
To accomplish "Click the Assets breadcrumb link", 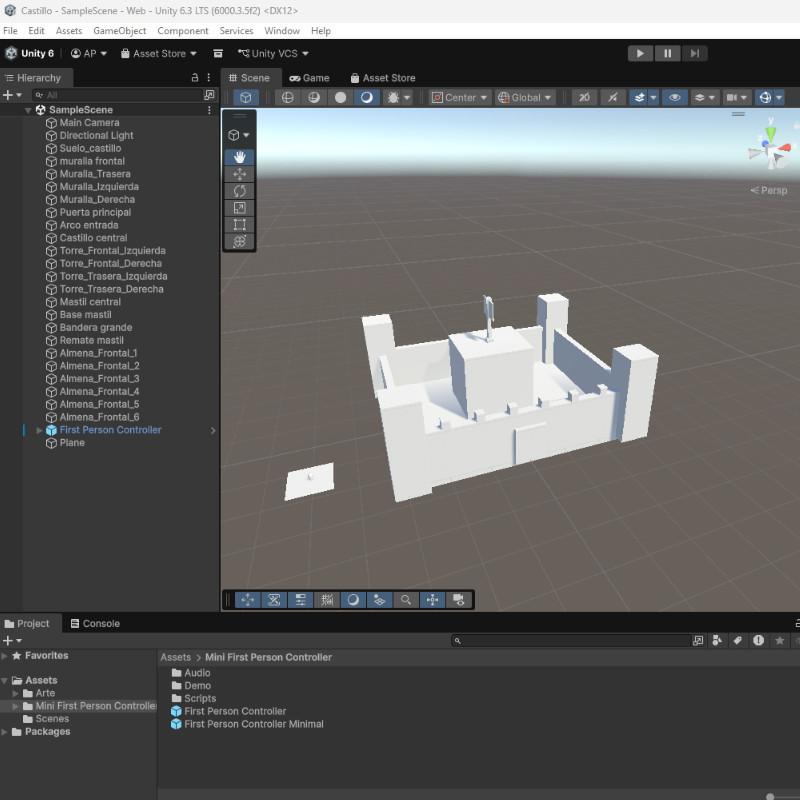I will (175, 657).
